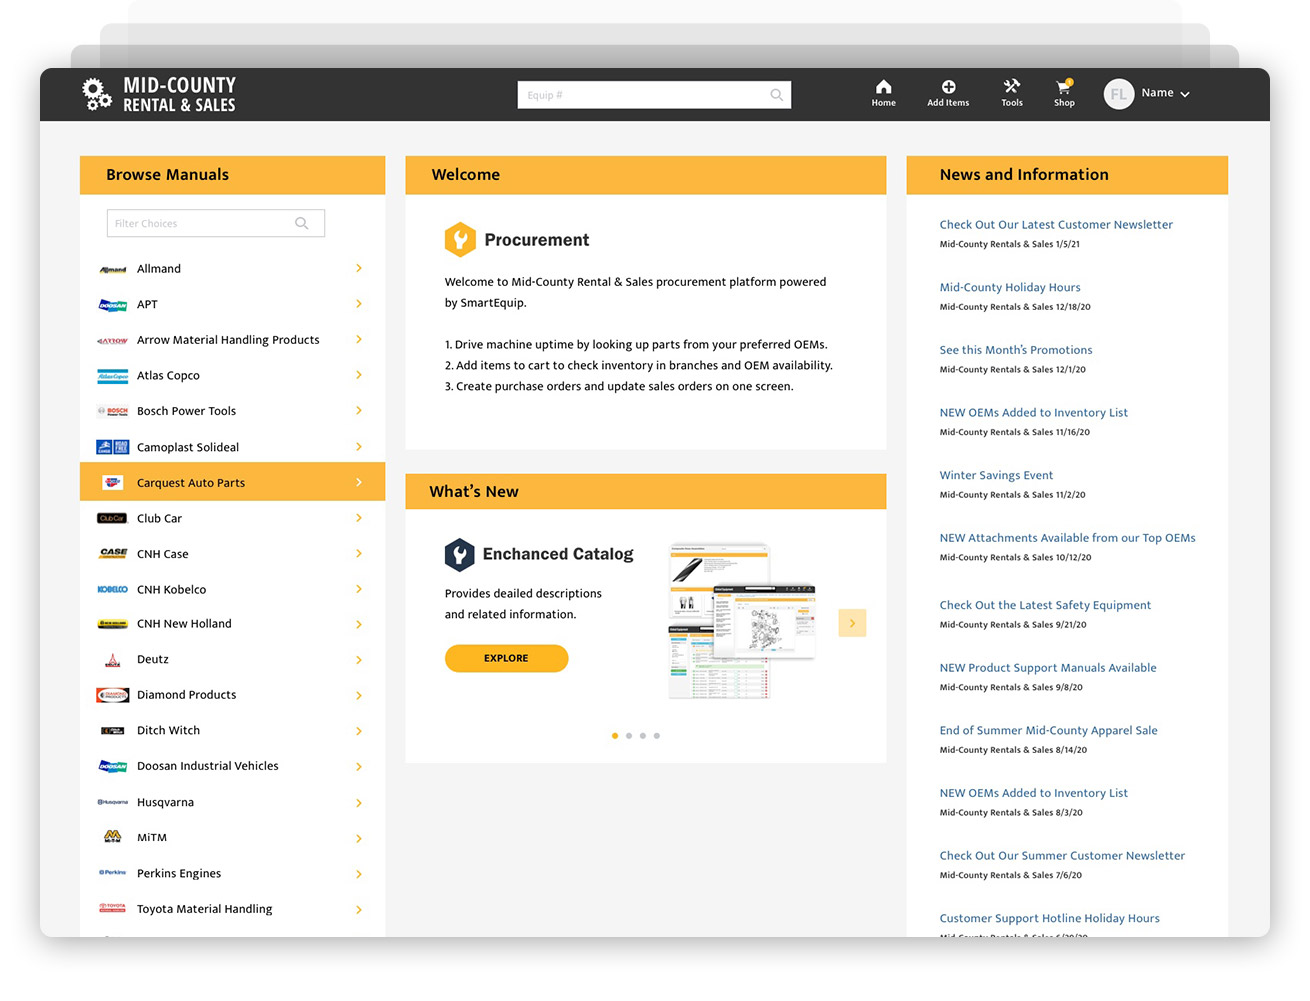Click the Equip # search input field

640,94
